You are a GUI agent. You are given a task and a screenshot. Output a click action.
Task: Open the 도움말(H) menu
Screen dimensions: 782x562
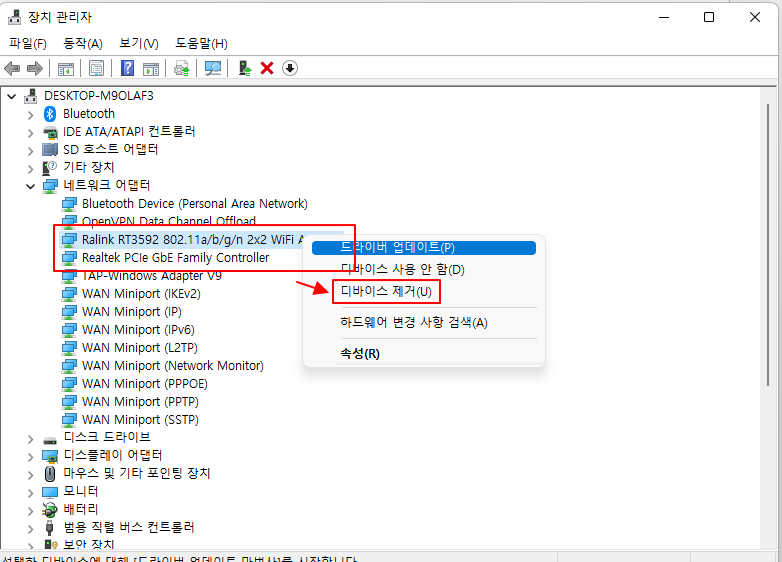coord(201,44)
